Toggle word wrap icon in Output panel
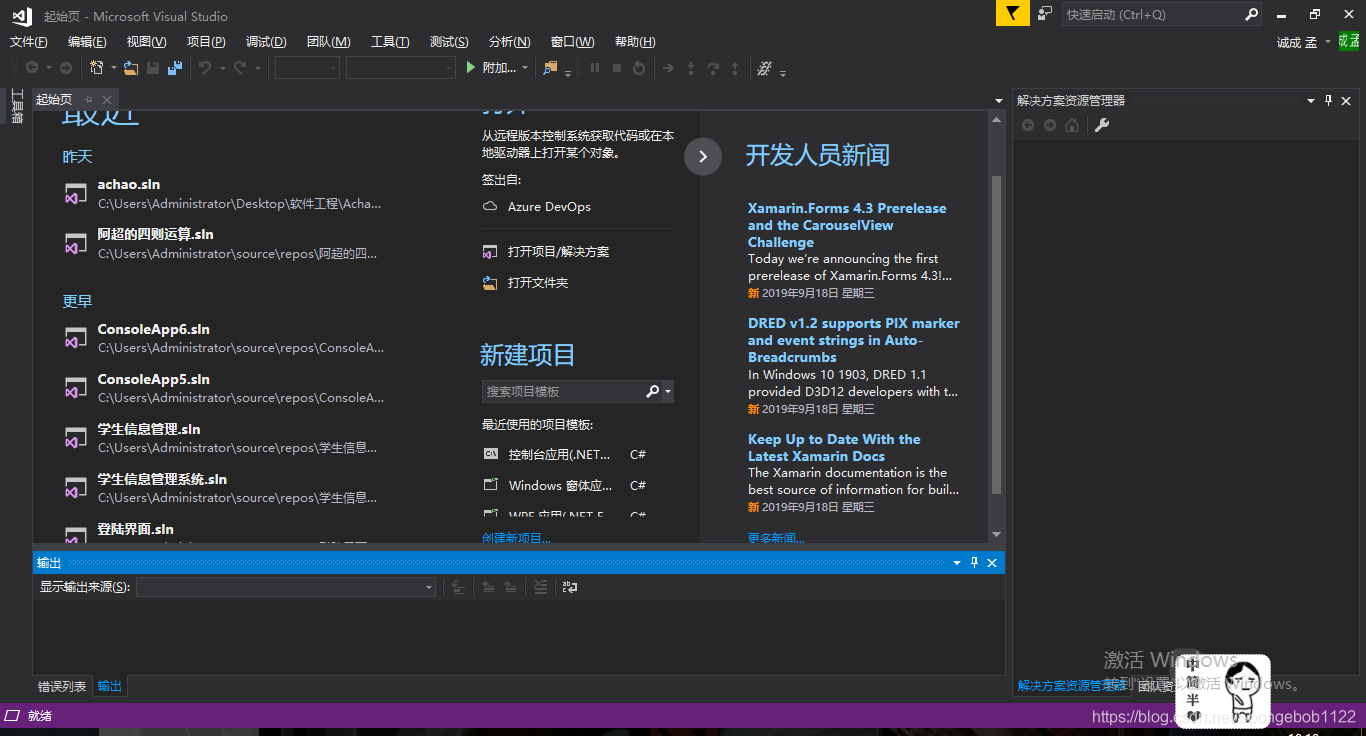 pos(570,587)
